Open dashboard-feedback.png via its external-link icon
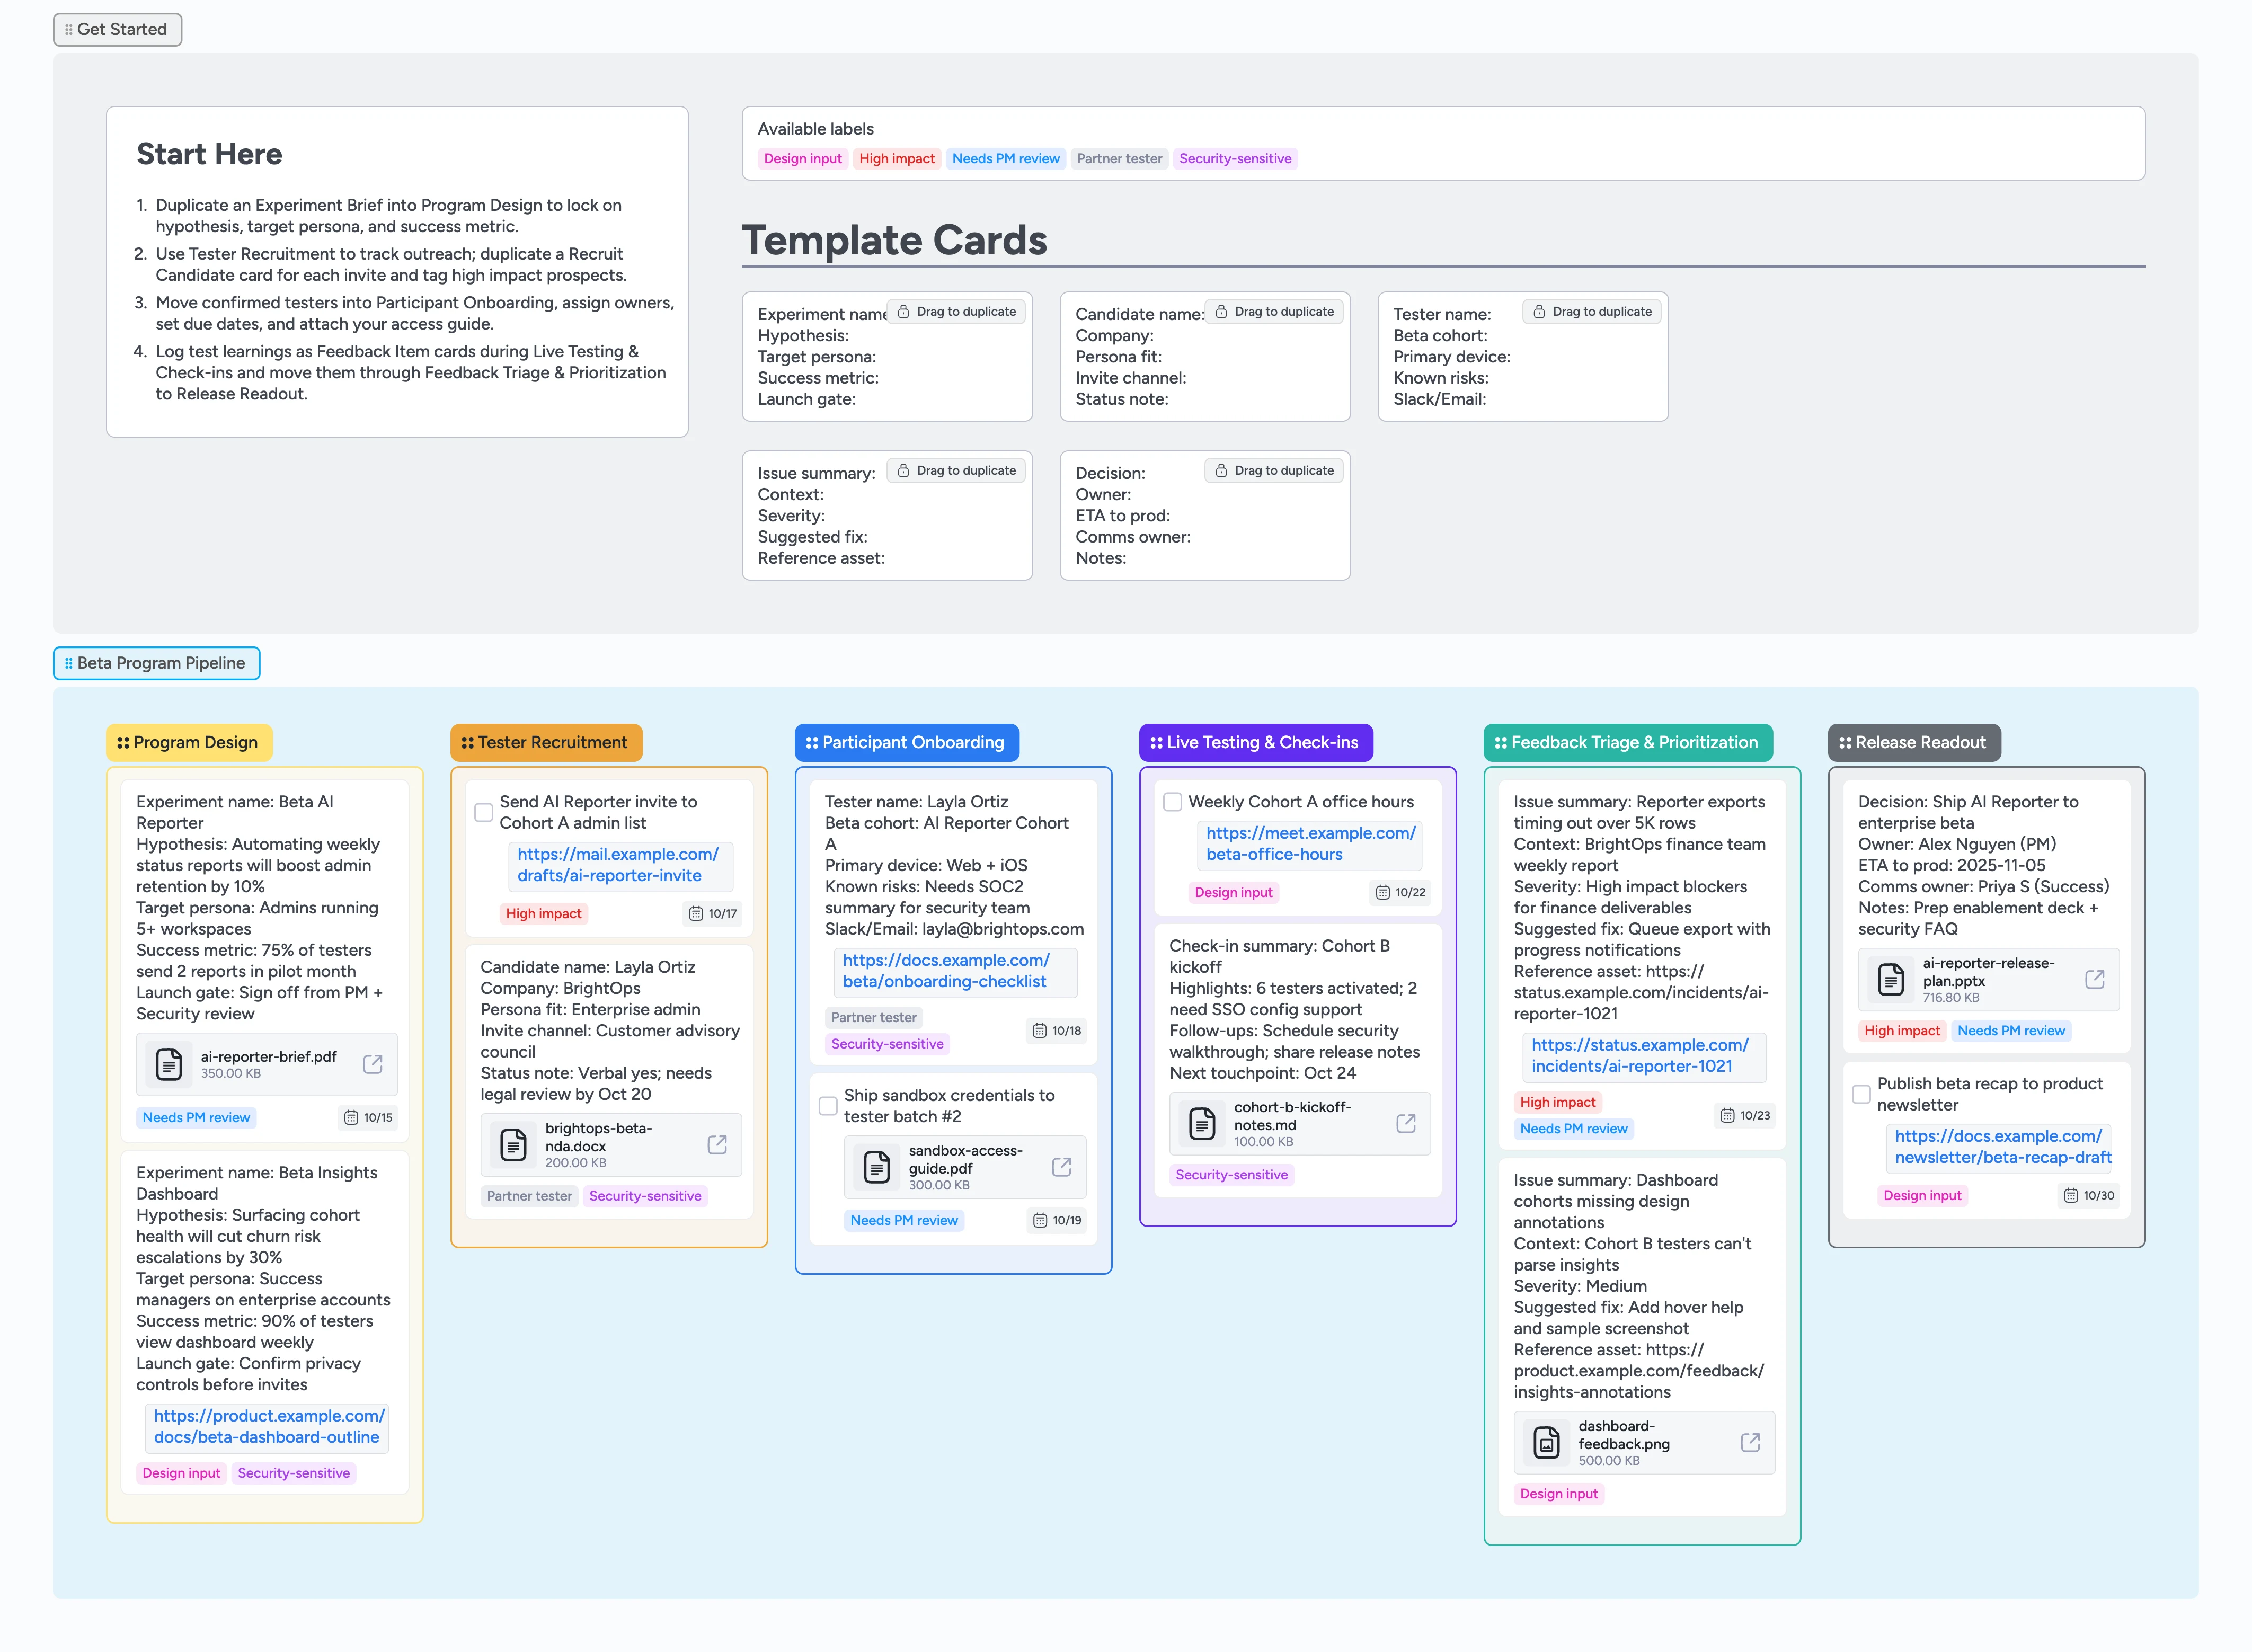Viewport: 2252px width, 1652px height. (x=1750, y=1442)
